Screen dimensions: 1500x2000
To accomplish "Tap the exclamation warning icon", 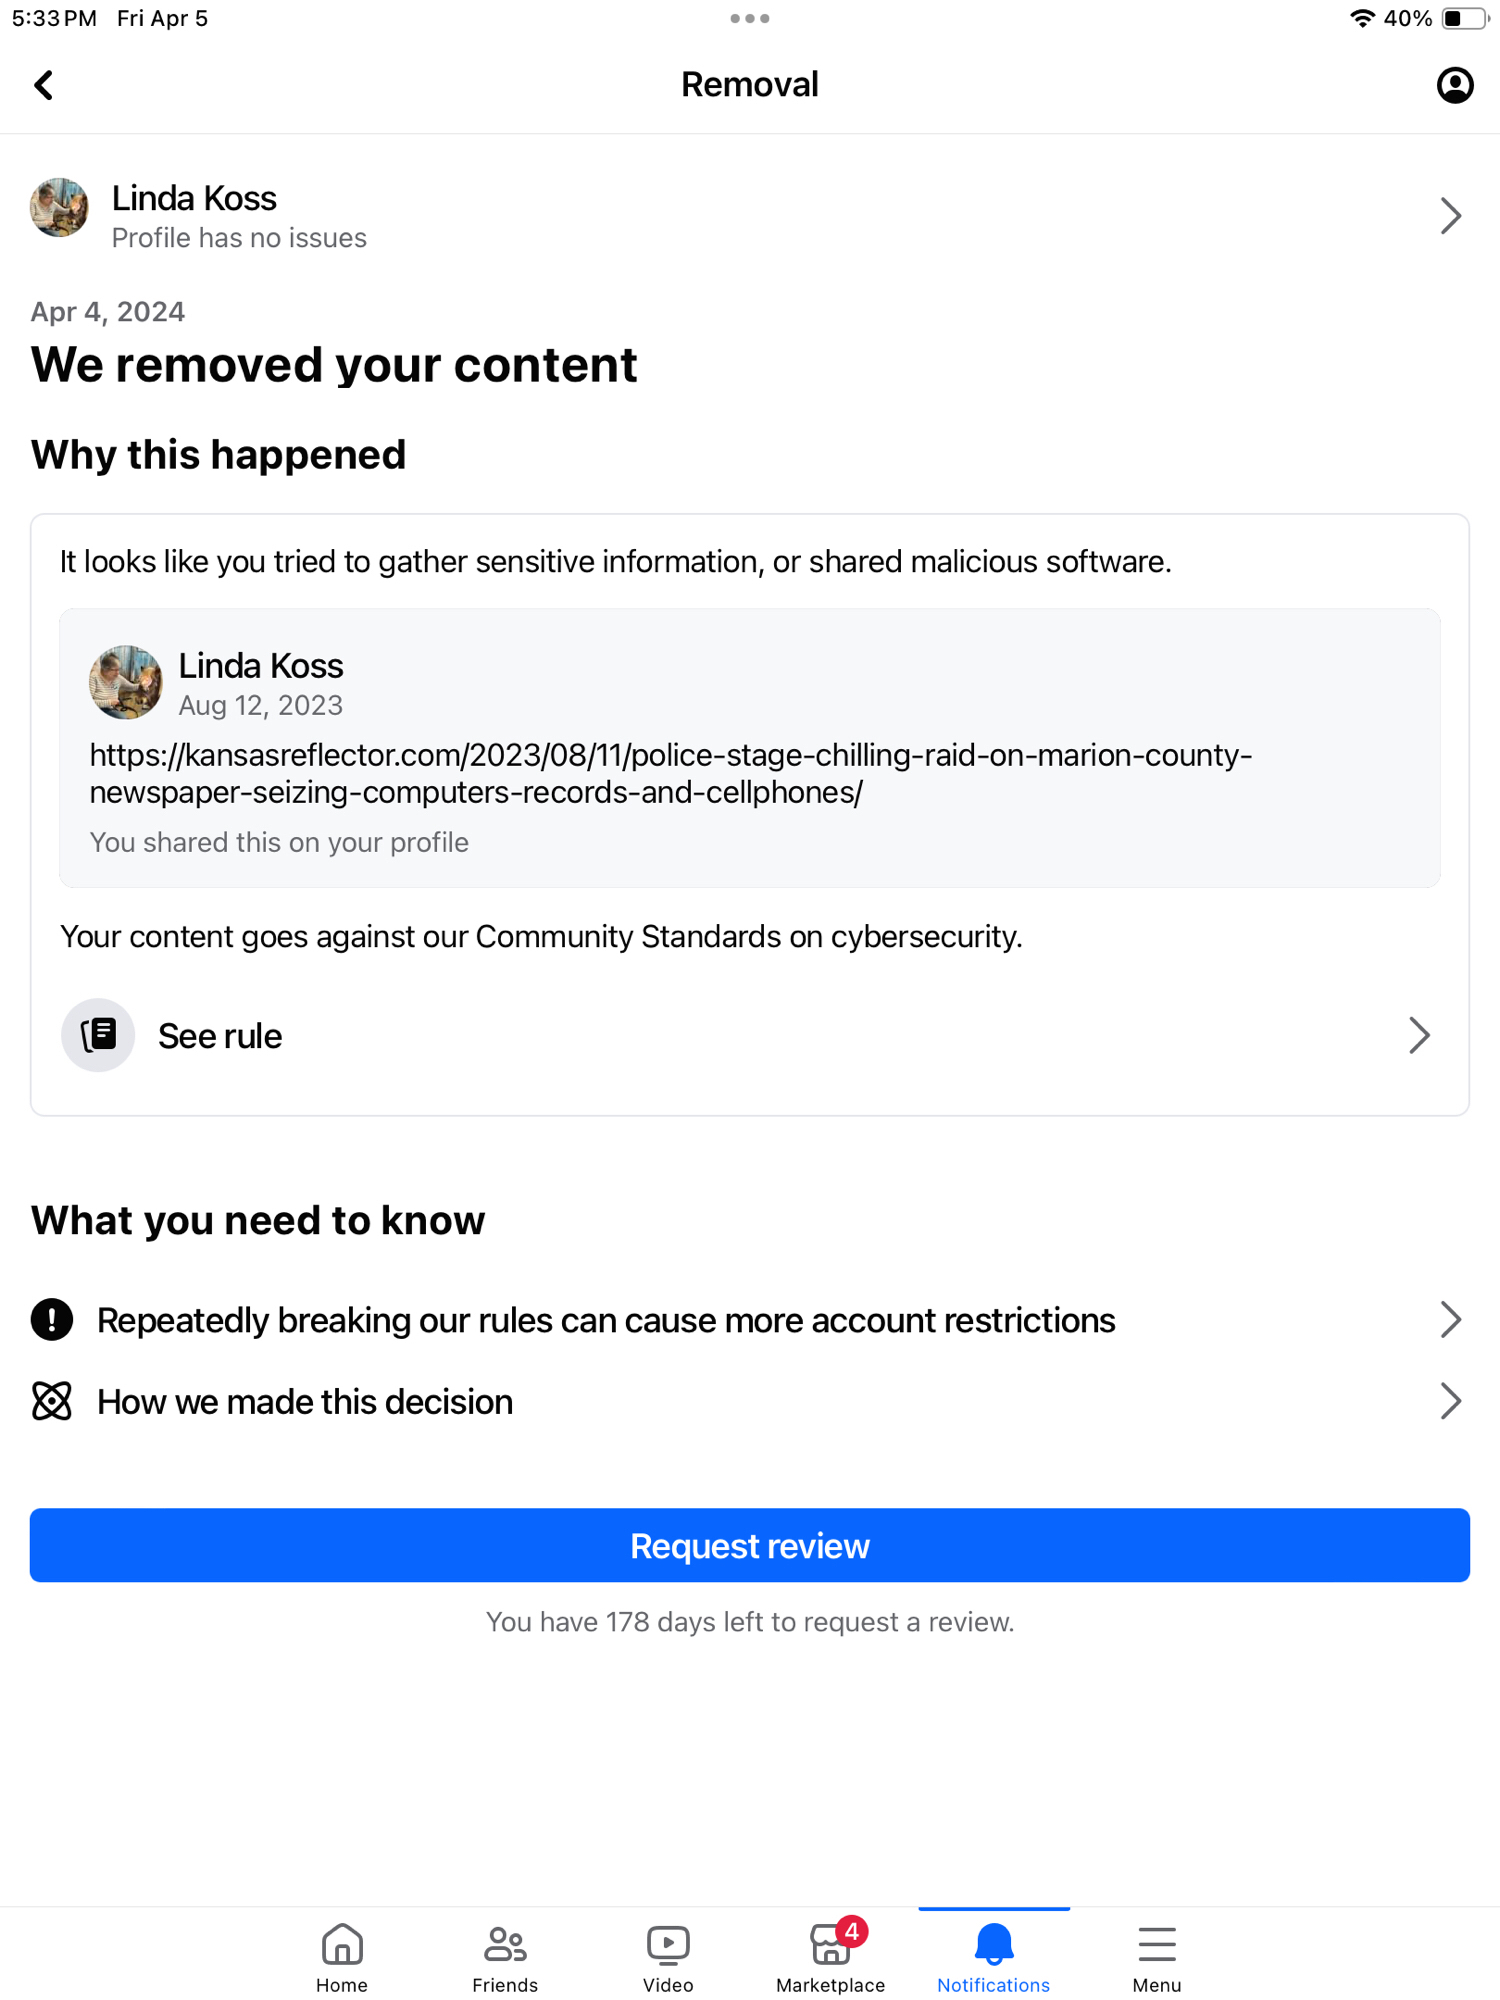I will [52, 1320].
